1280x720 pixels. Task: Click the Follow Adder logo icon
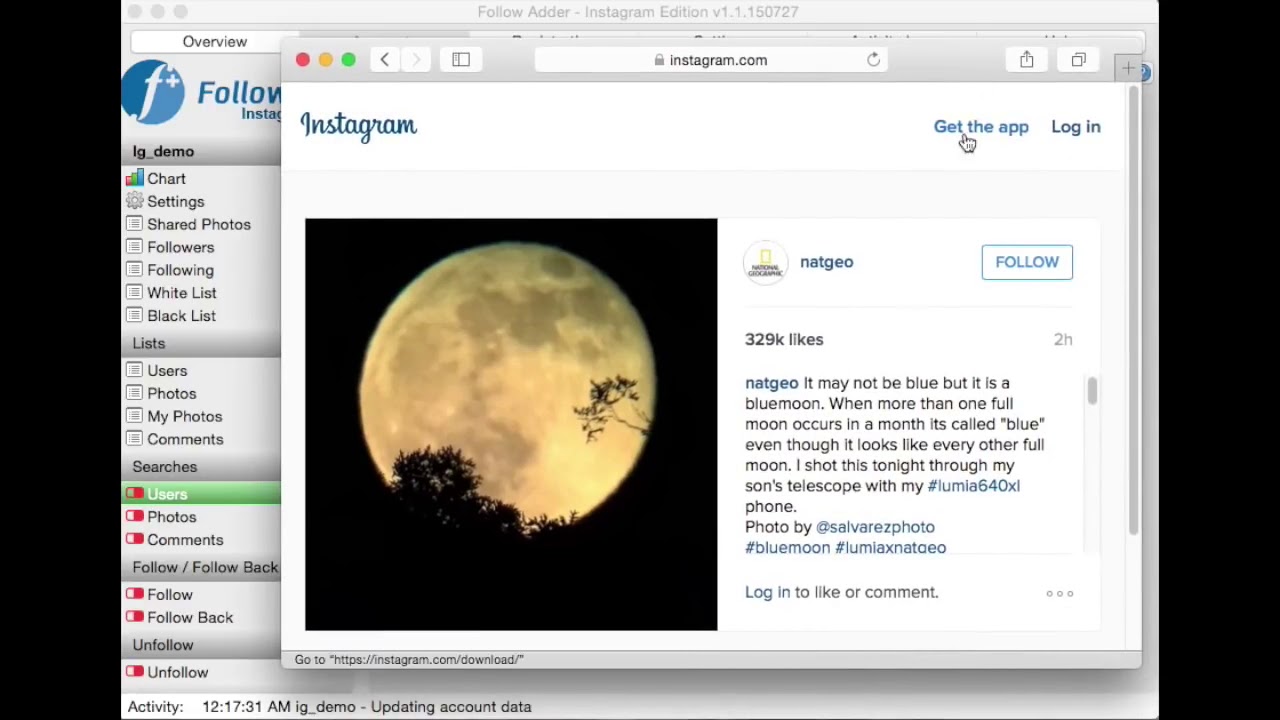tap(153, 92)
